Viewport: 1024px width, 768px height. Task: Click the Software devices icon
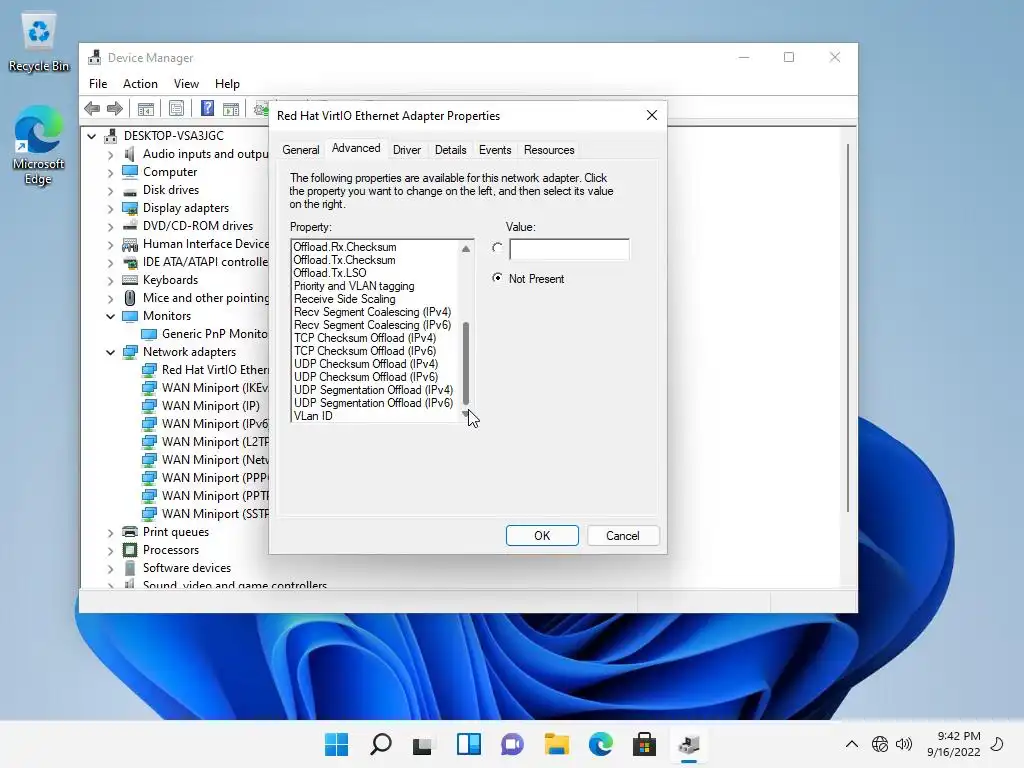(x=130, y=568)
